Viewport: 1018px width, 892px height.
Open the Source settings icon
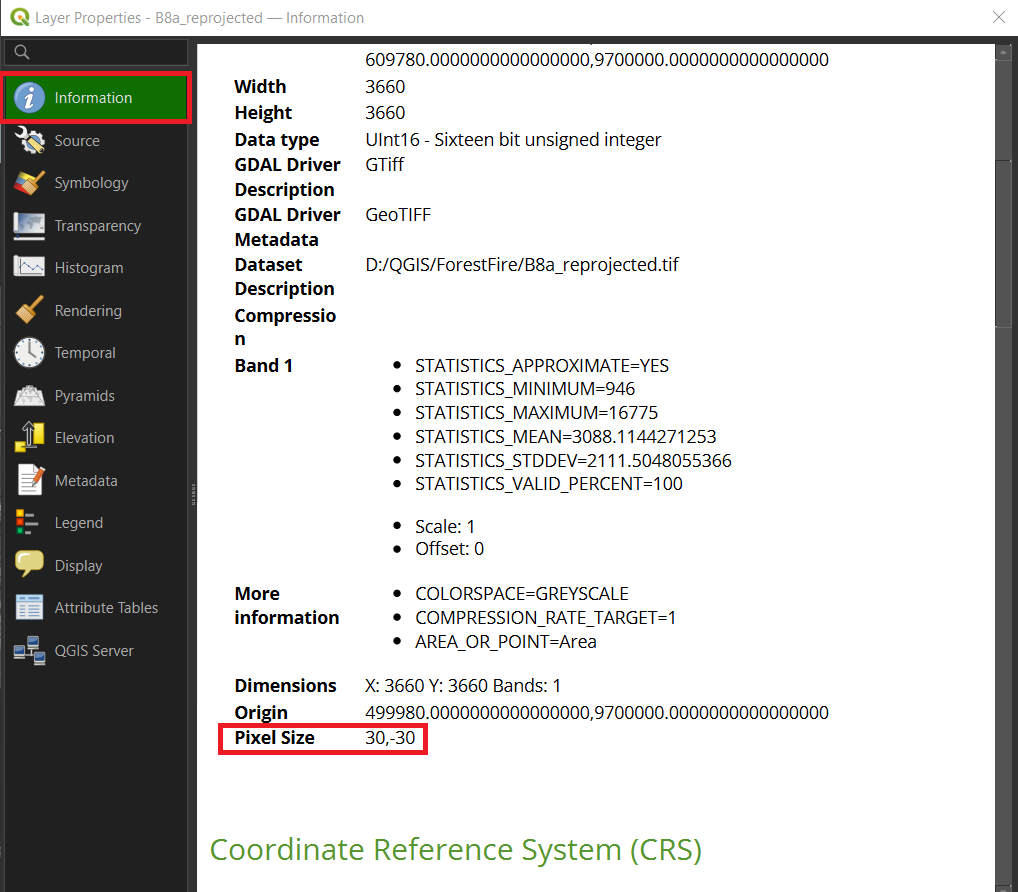(x=30, y=141)
